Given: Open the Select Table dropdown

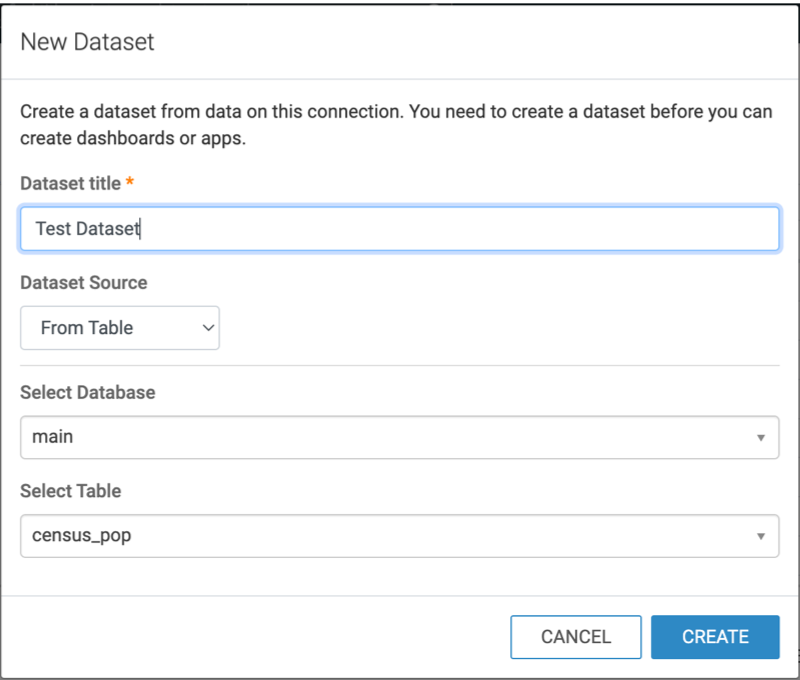Looking at the screenshot, I should 399,535.
